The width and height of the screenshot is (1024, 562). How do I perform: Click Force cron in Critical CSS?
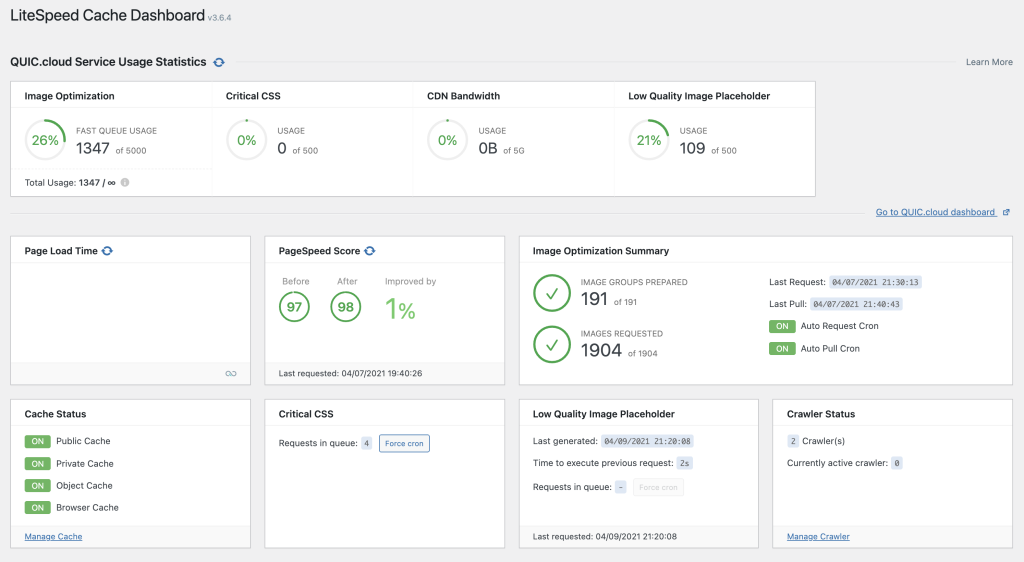click(404, 443)
